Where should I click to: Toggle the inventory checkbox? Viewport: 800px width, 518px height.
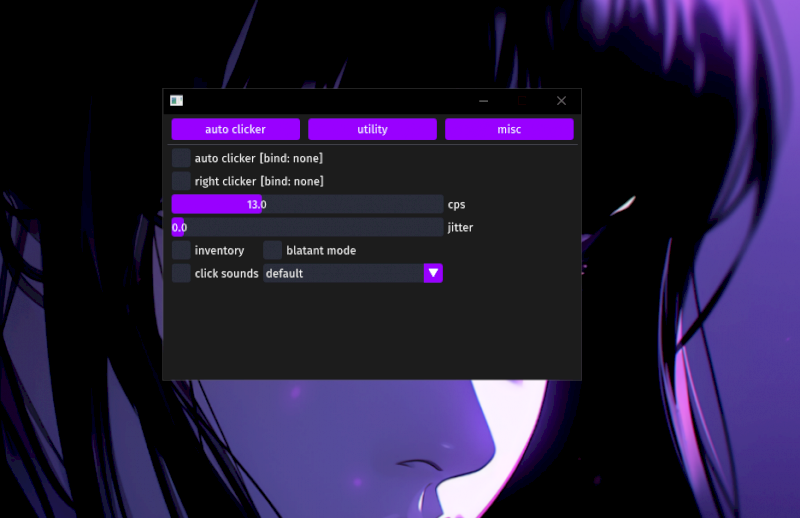181,250
